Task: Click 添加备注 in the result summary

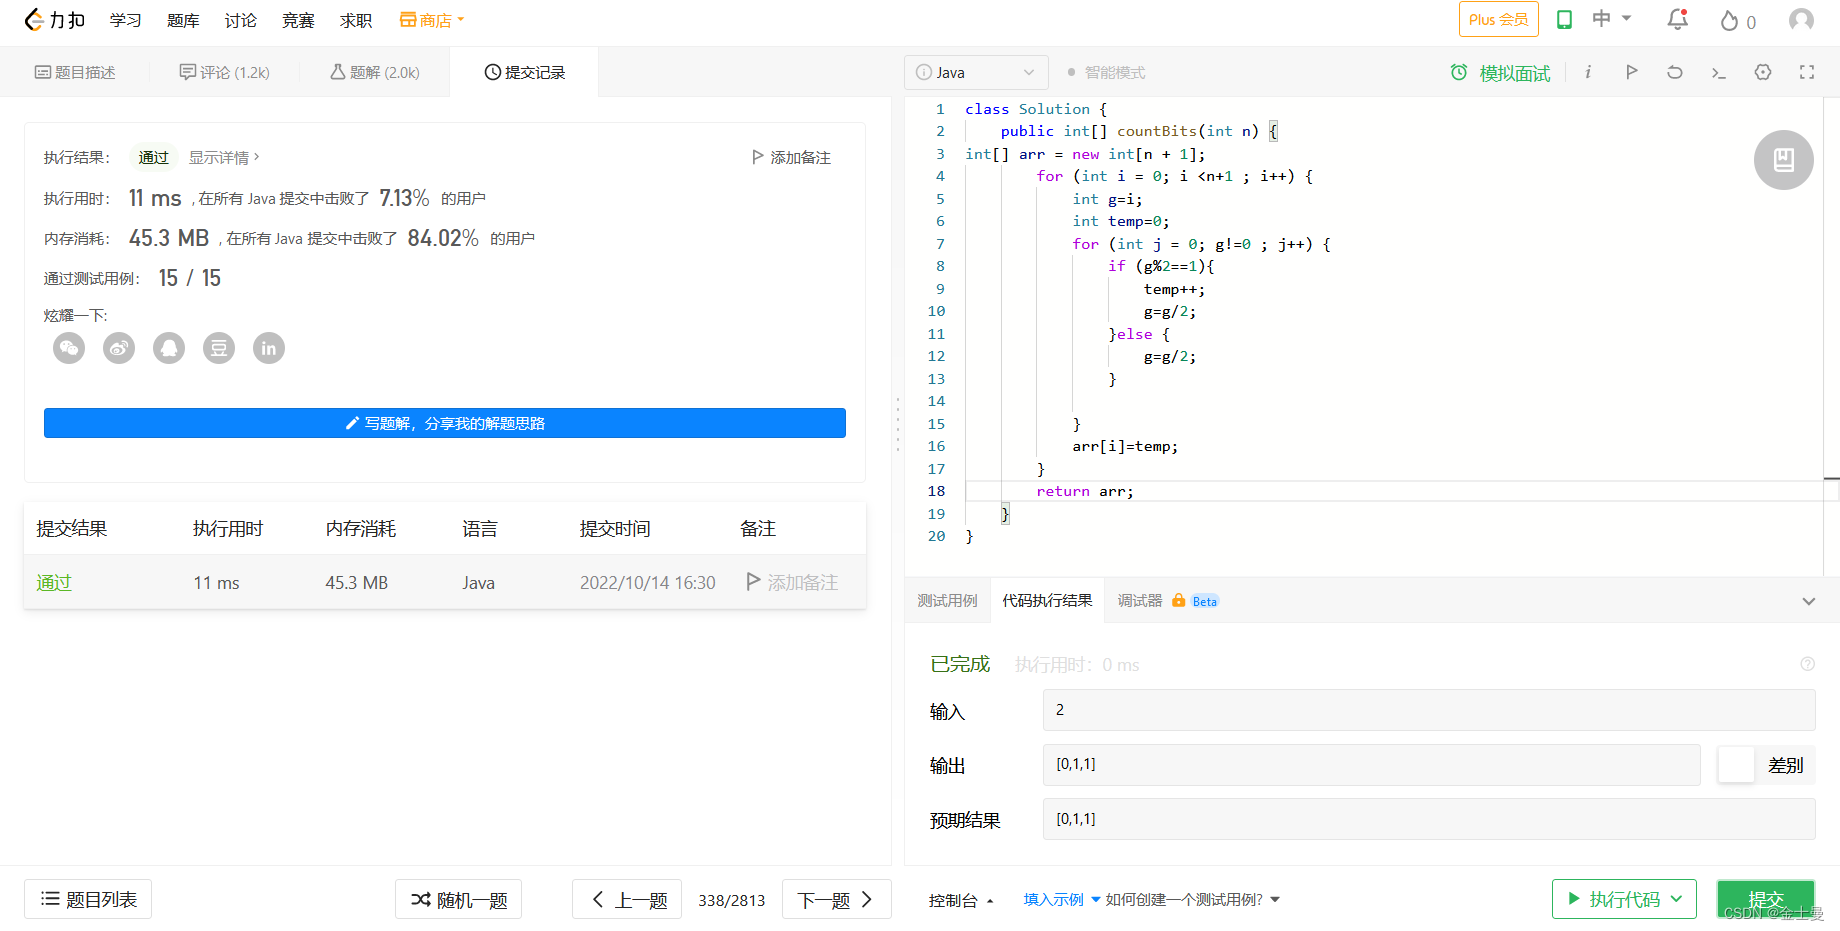Action: tap(791, 157)
